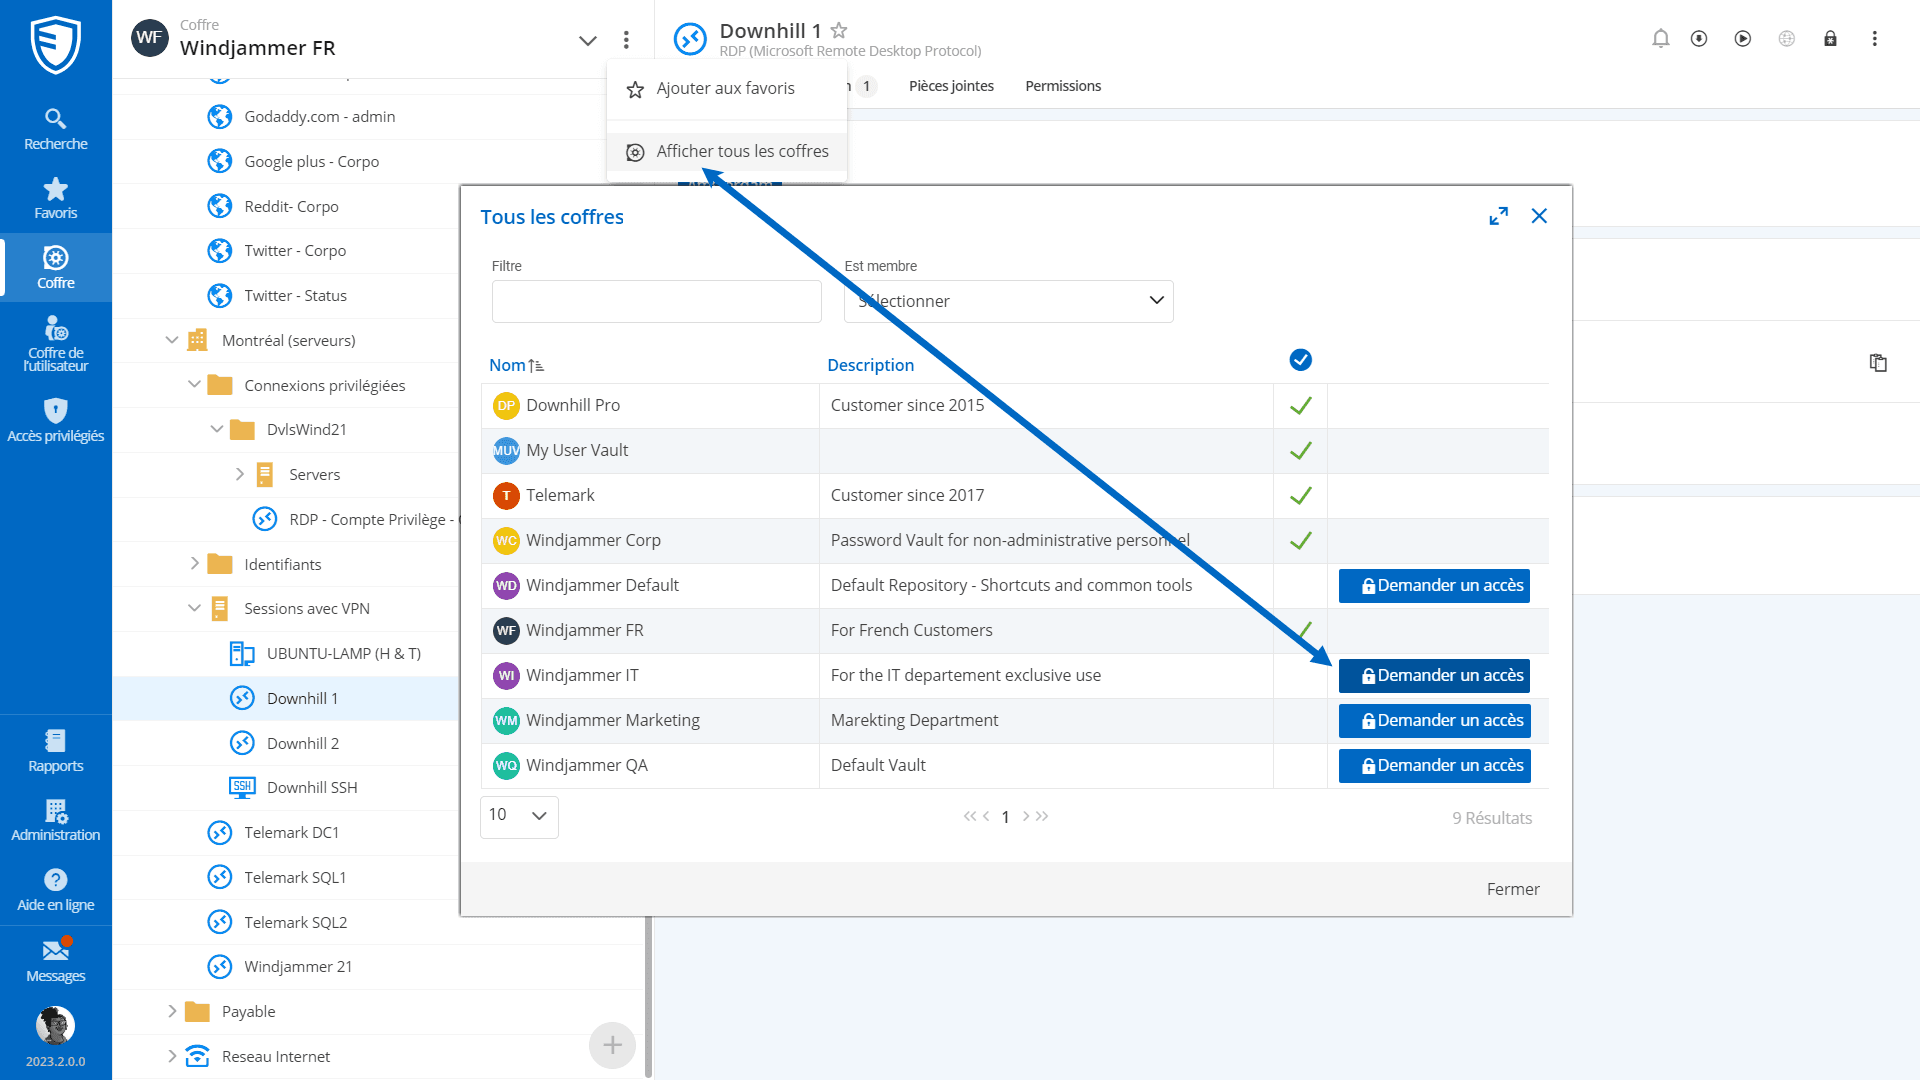
Task: Open the page size 10 dropdown
Action: (x=519, y=816)
